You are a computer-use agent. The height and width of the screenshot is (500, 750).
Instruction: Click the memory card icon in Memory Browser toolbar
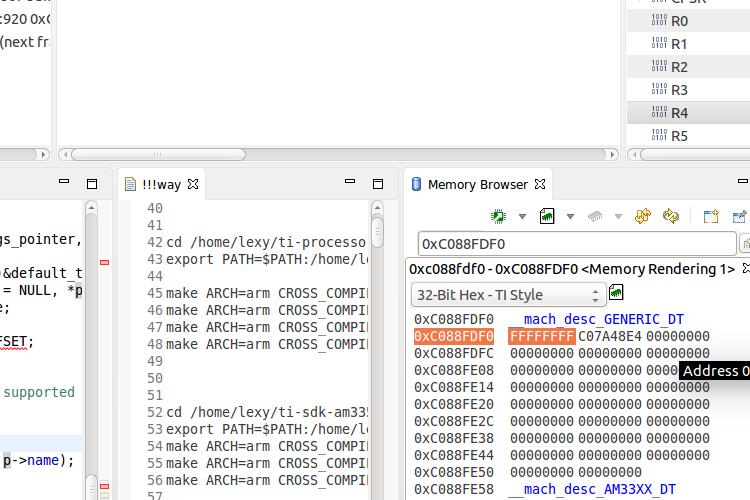[547, 216]
